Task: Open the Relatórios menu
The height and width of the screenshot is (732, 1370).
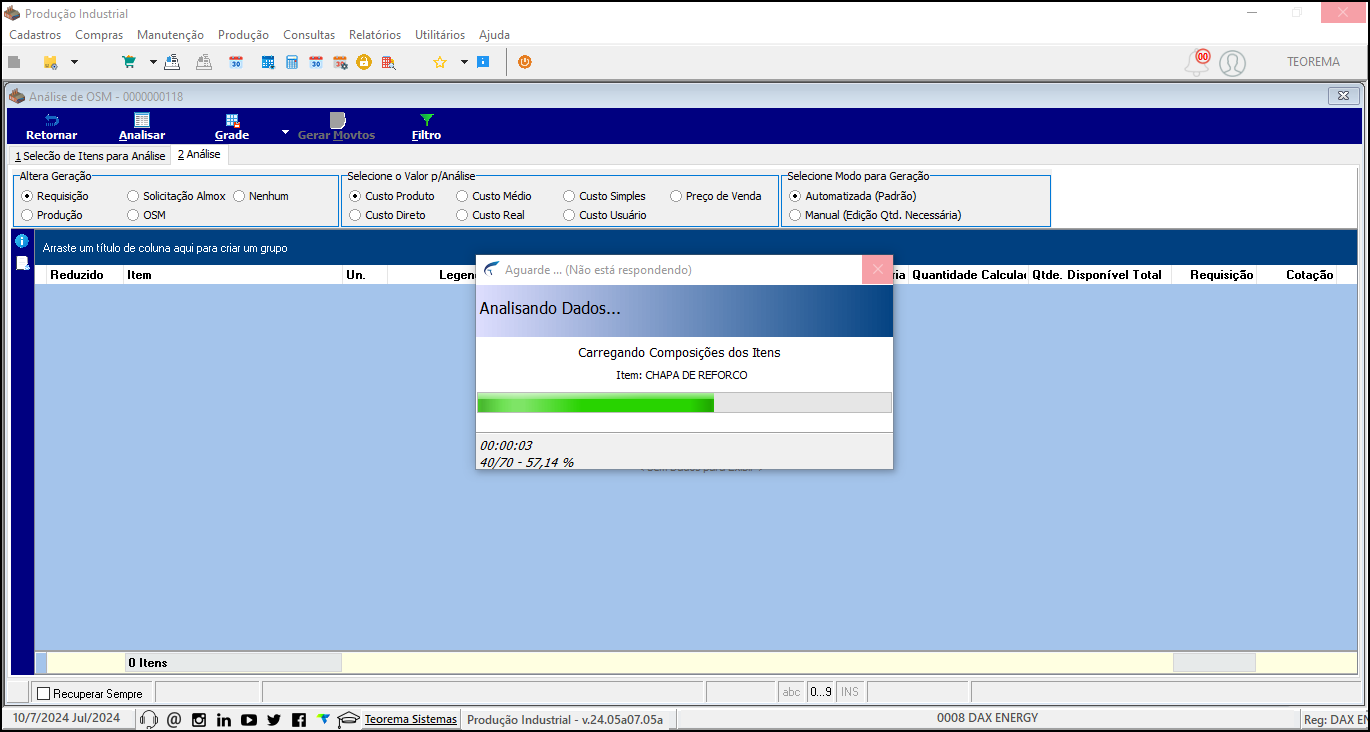Action: (375, 35)
